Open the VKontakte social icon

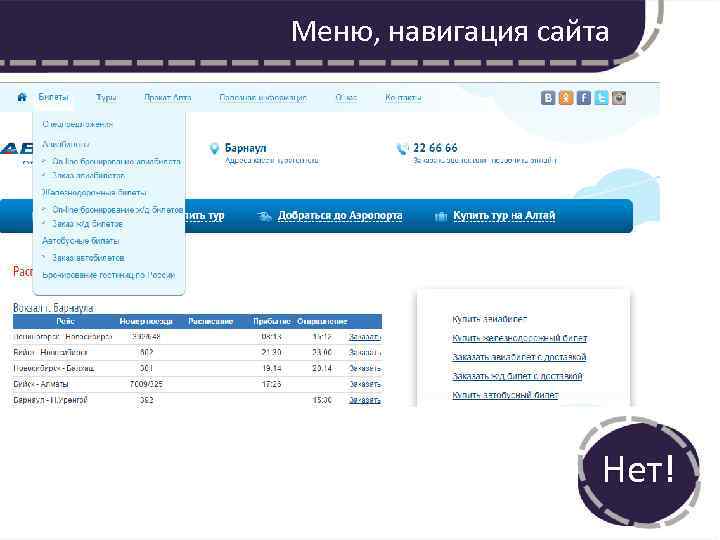pos(548,98)
